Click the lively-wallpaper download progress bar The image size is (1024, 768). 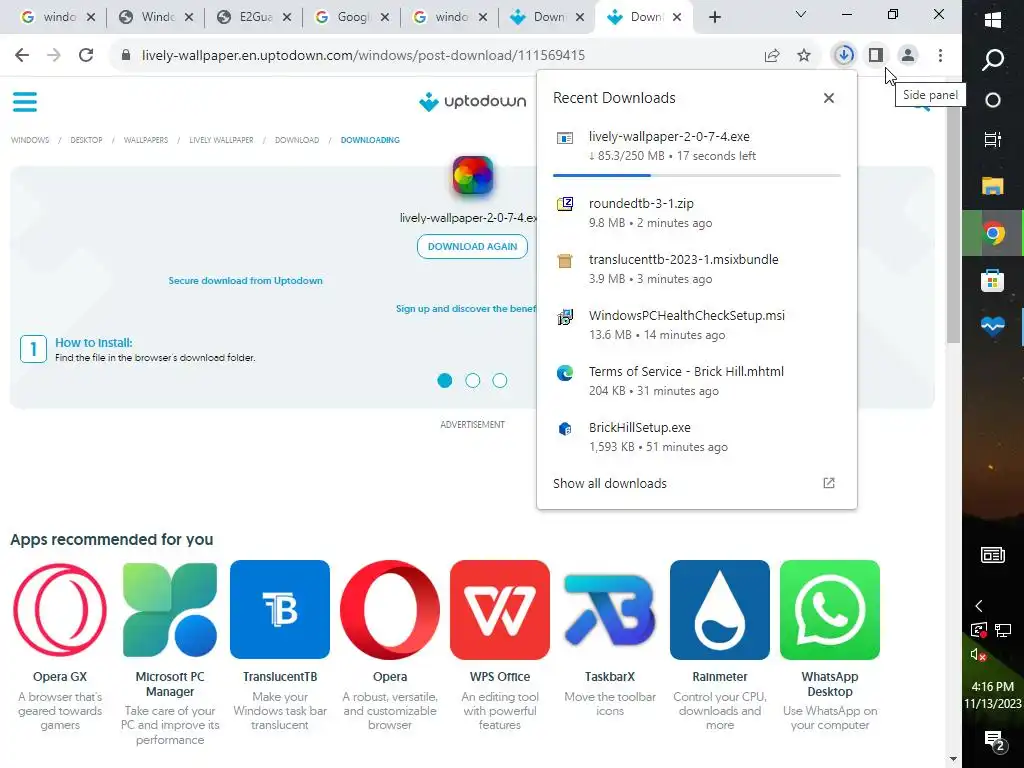click(696, 175)
